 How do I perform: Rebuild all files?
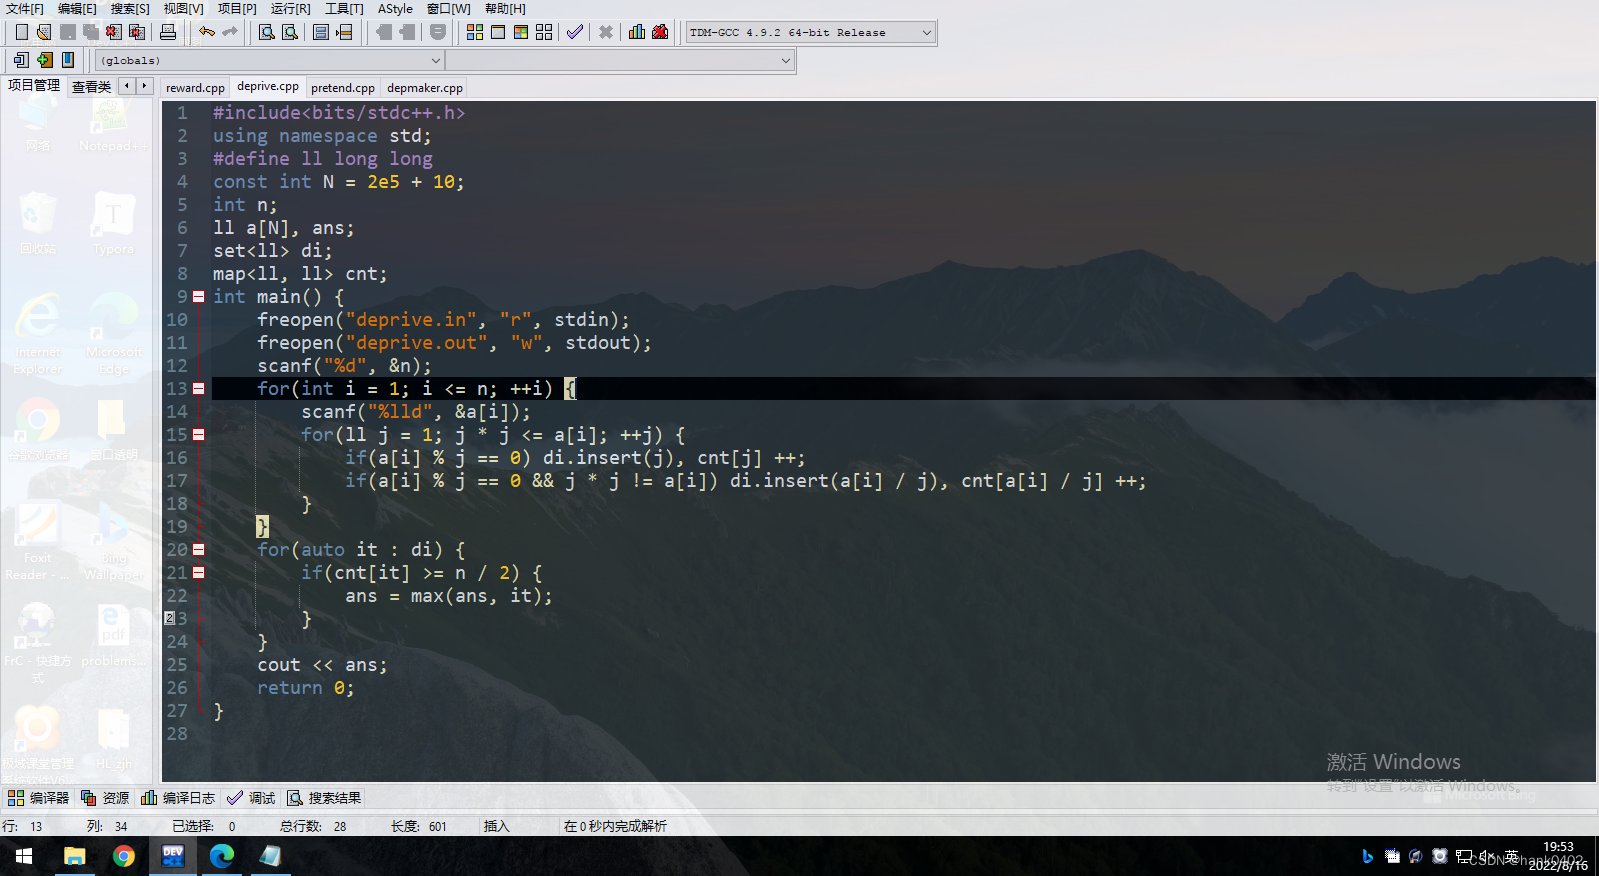(544, 32)
